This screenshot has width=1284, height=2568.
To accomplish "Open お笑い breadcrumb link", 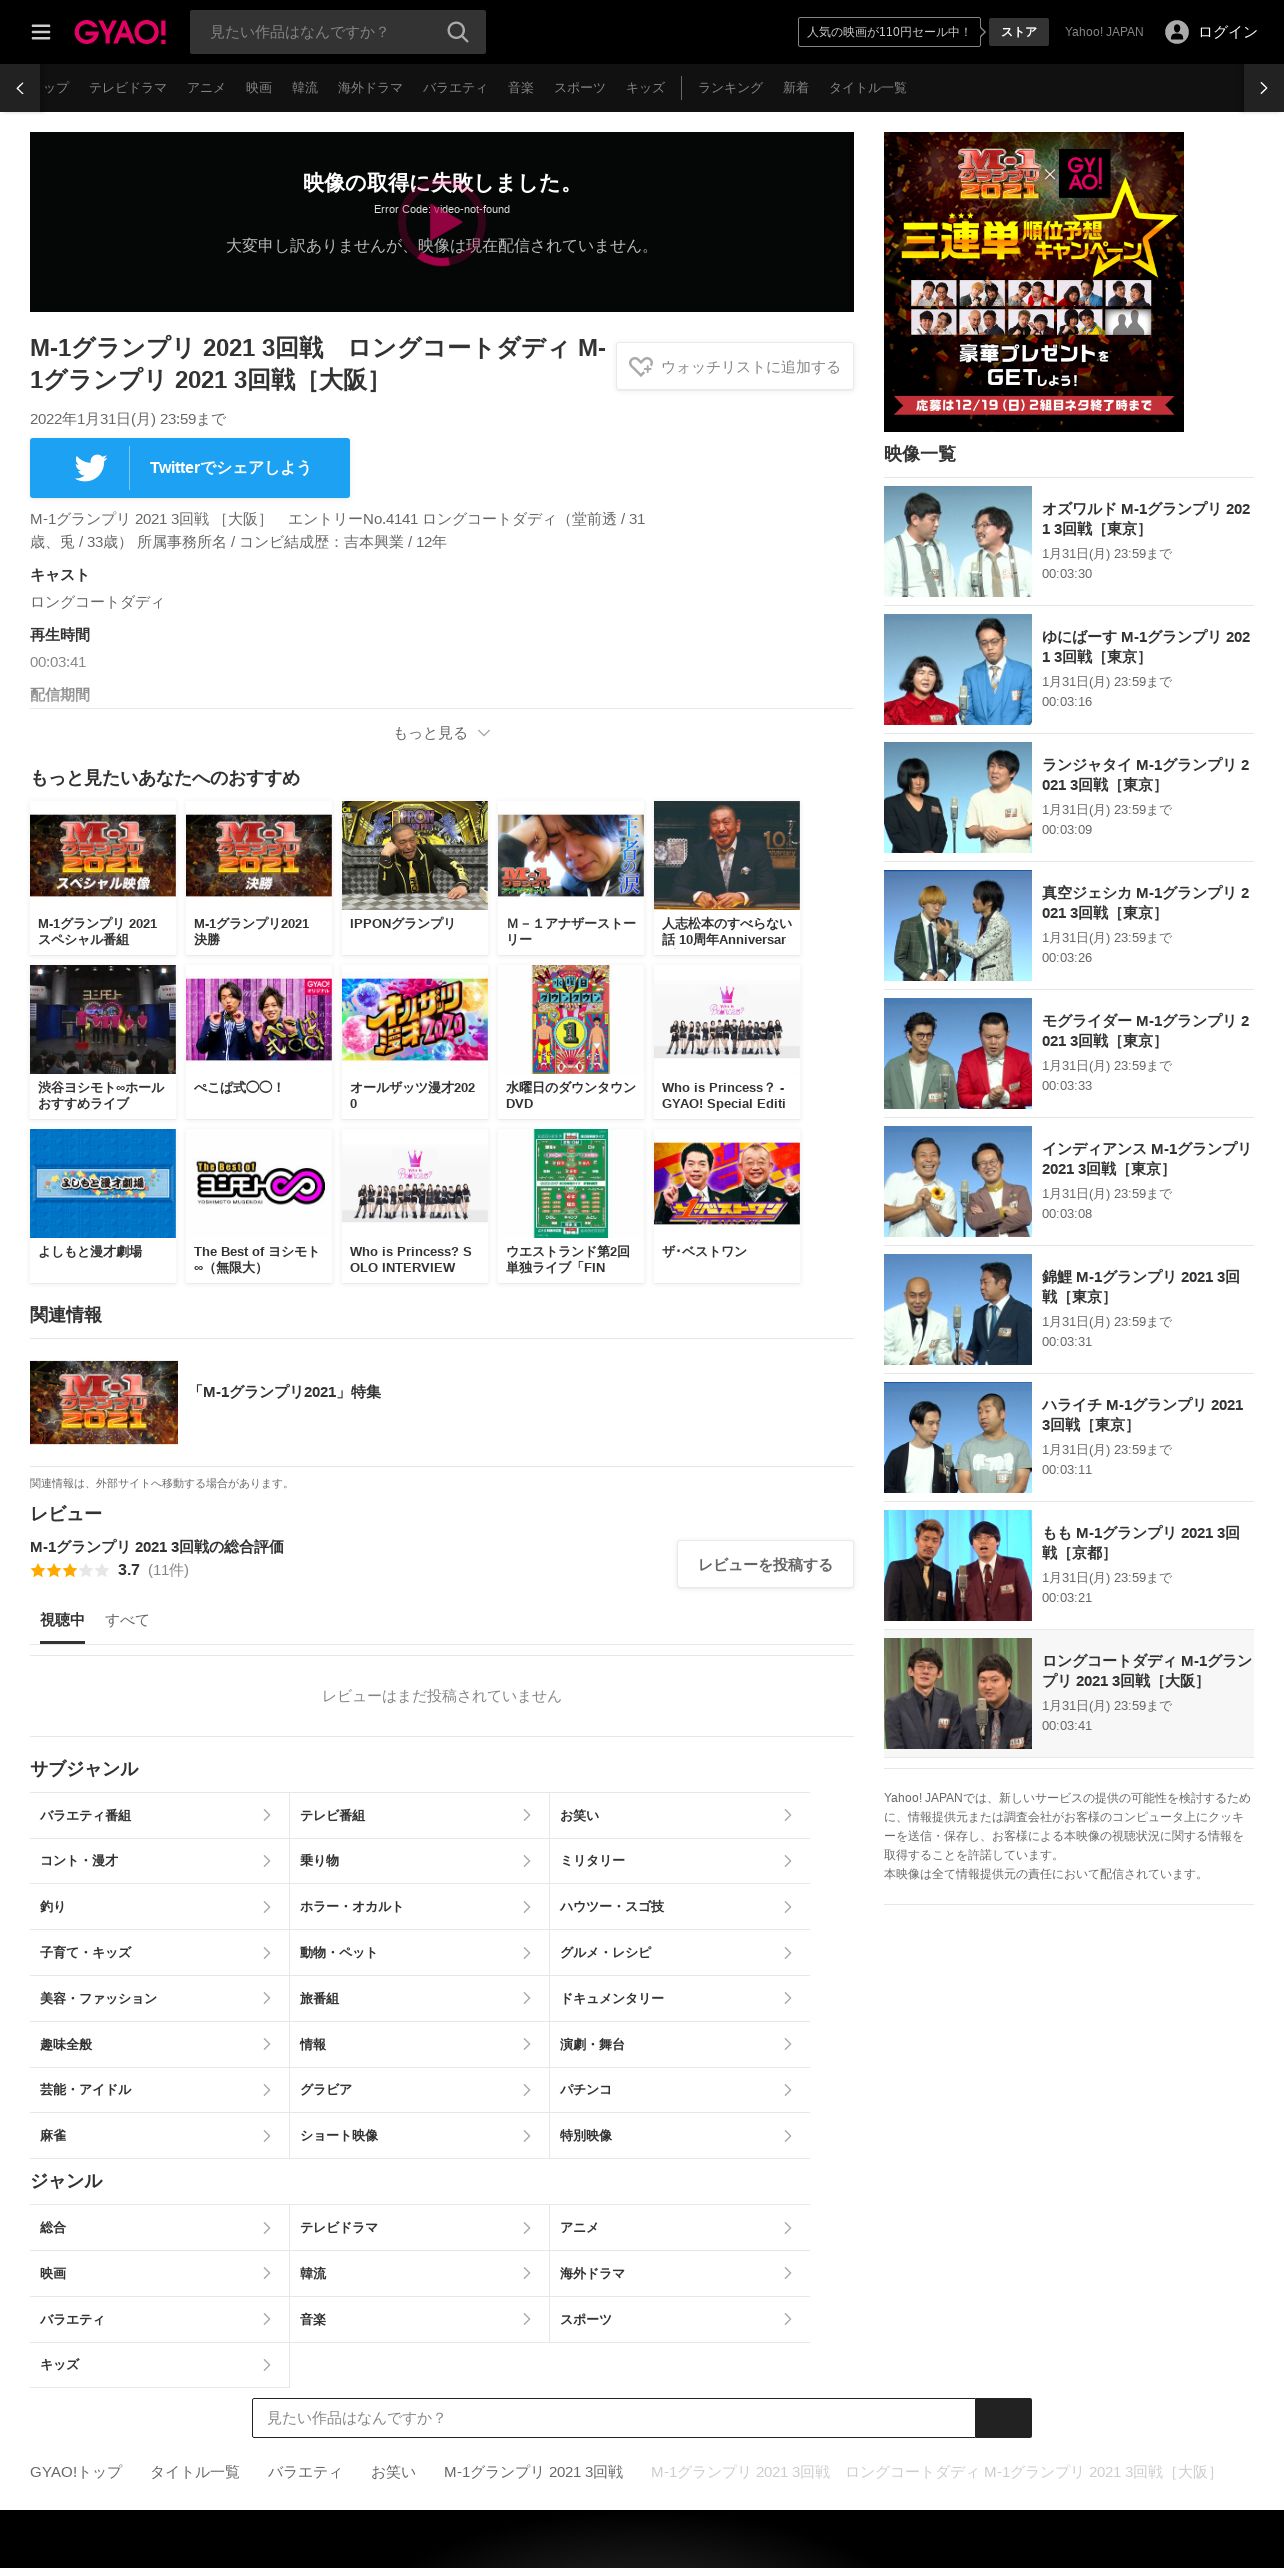I will pyautogui.click(x=393, y=2472).
